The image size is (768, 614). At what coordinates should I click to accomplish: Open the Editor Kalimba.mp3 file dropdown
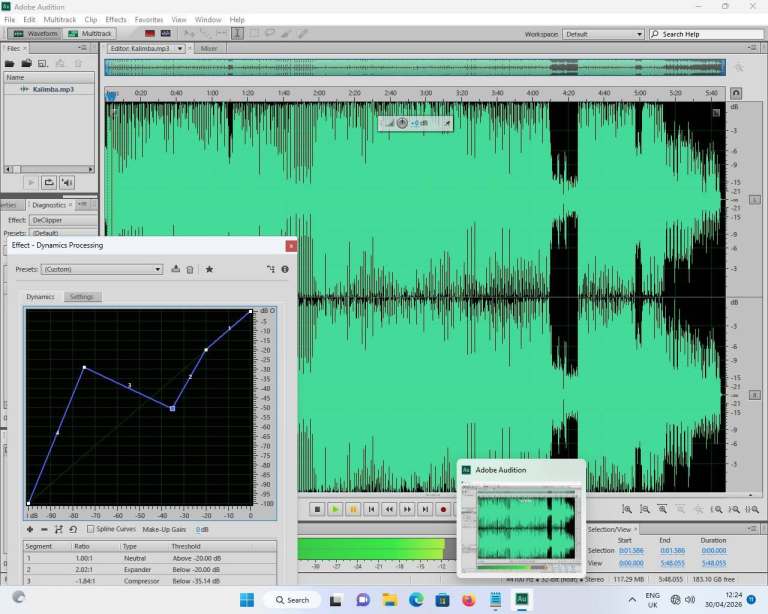[x=180, y=48]
